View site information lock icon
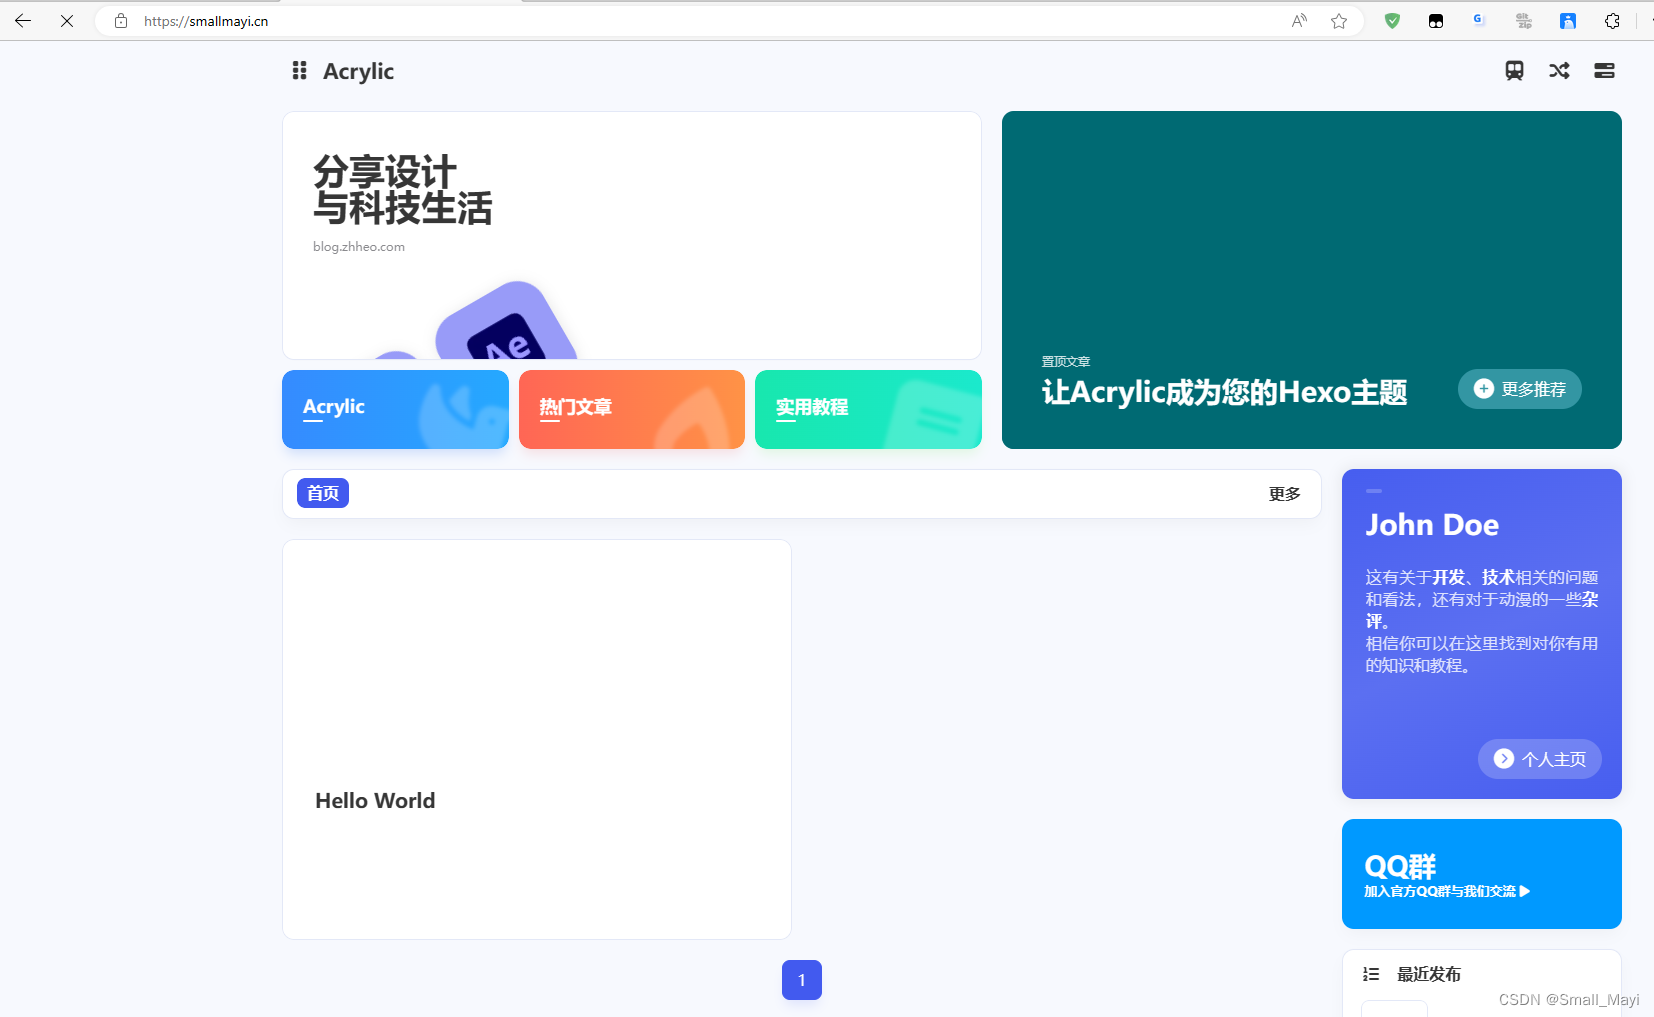Viewport: 1654px width, 1017px height. [x=121, y=21]
